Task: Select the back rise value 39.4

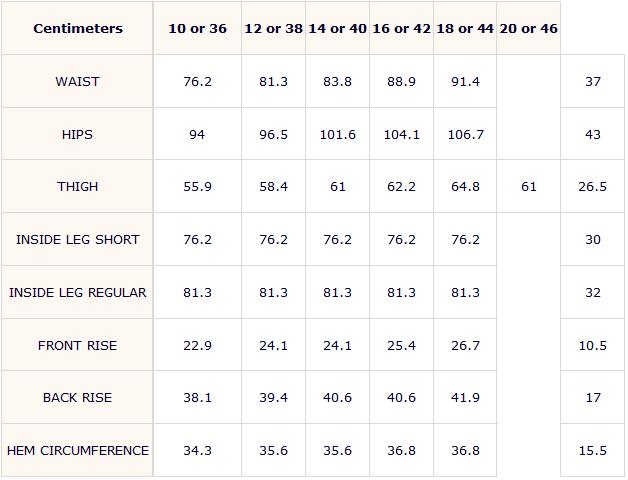Action: tap(274, 397)
